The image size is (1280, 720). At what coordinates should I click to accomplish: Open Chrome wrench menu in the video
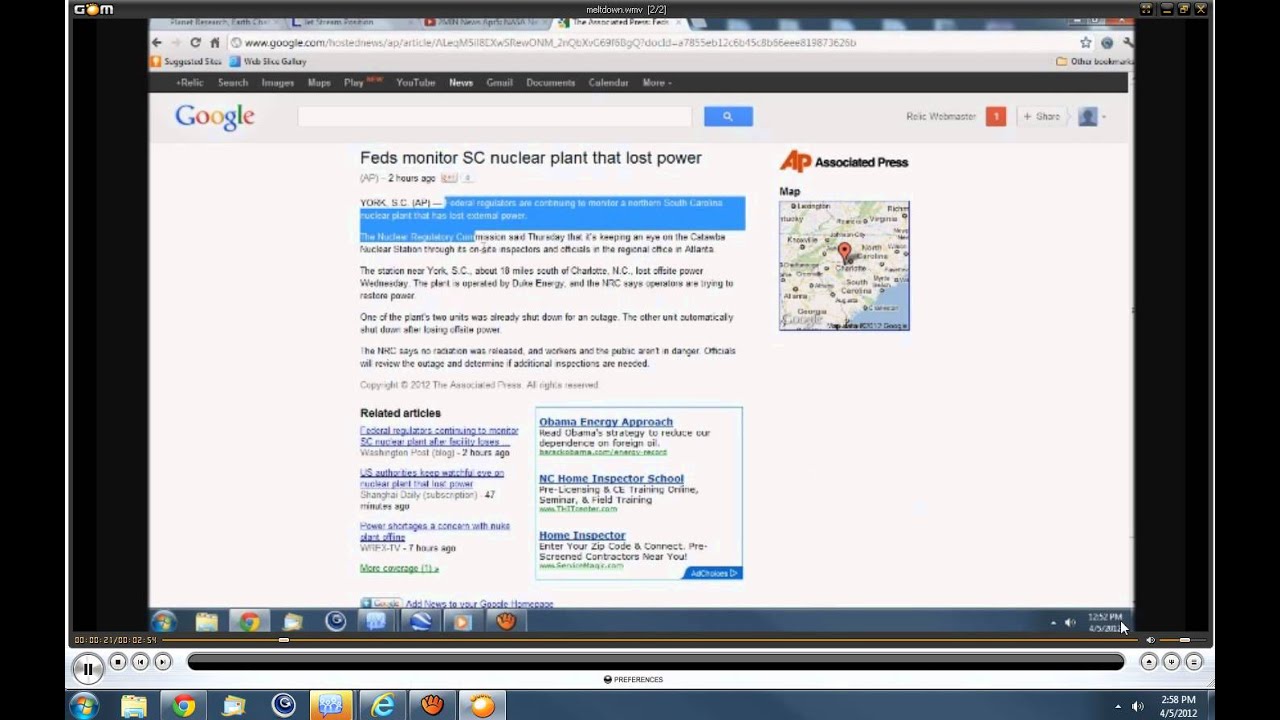1127,42
